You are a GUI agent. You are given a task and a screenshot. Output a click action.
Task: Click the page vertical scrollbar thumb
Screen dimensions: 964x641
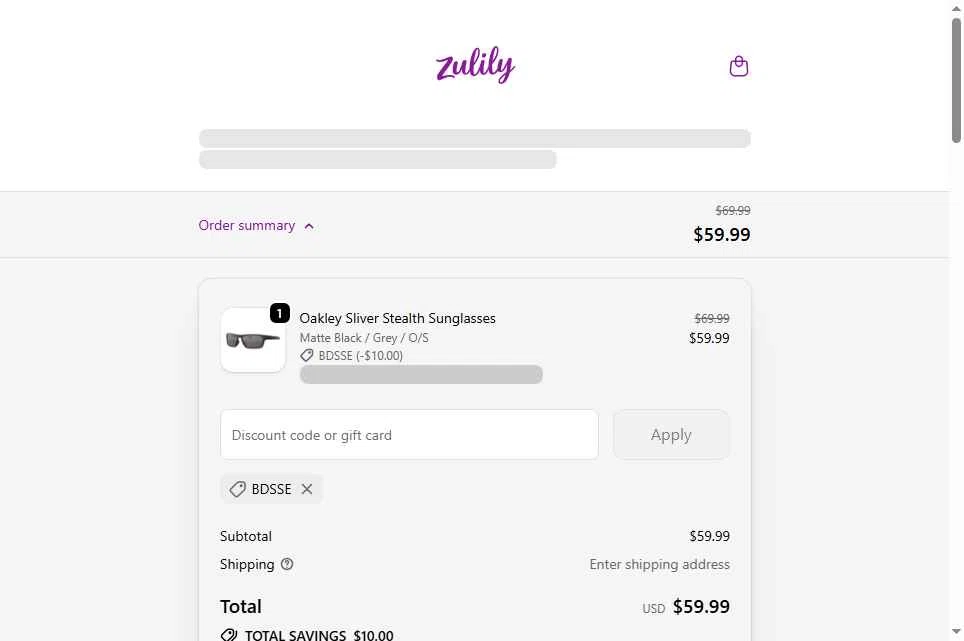[x=956, y=80]
